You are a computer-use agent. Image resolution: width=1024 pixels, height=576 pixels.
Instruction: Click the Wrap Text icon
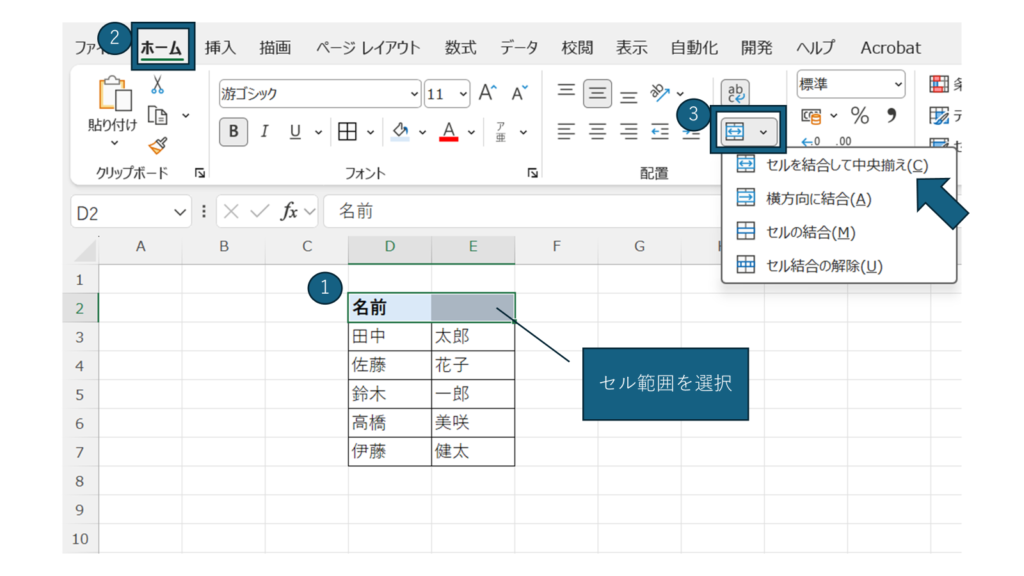[x=735, y=93]
